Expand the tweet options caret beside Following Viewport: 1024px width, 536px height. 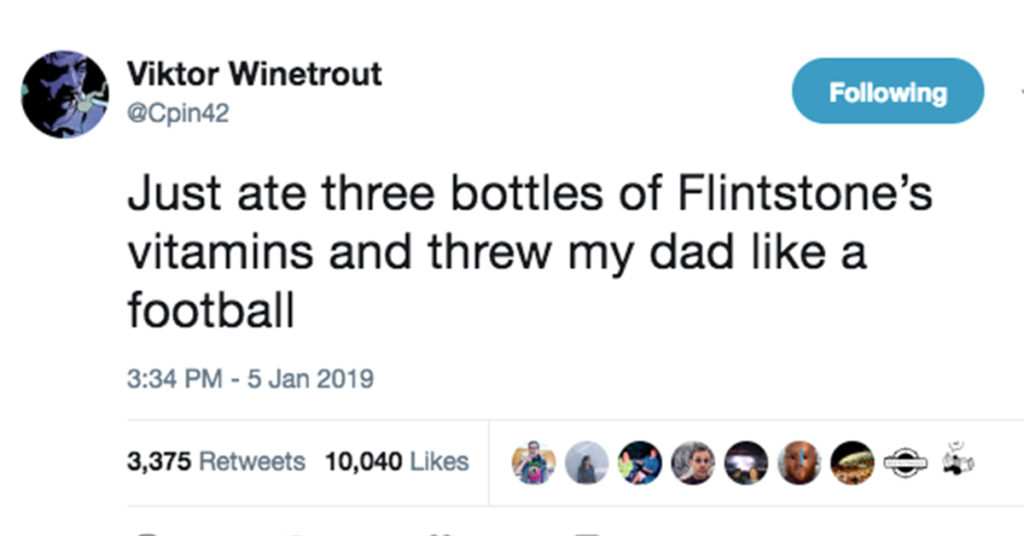(1020, 91)
